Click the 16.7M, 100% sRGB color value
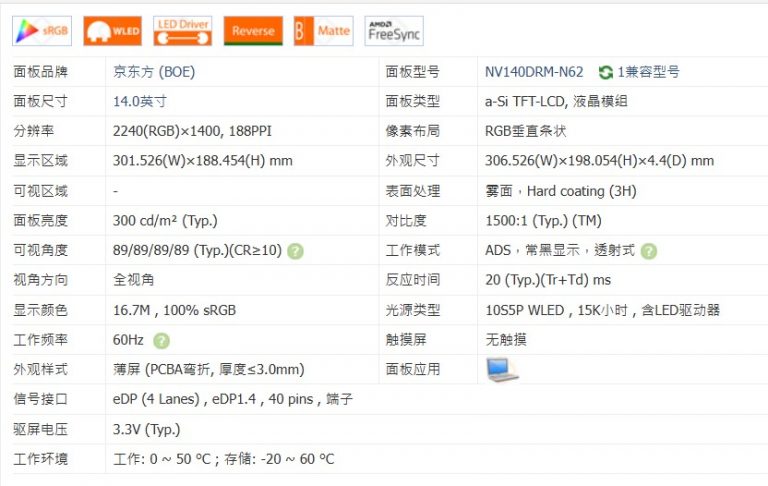The height and width of the screenshot is (486, 768). [174, 310]
